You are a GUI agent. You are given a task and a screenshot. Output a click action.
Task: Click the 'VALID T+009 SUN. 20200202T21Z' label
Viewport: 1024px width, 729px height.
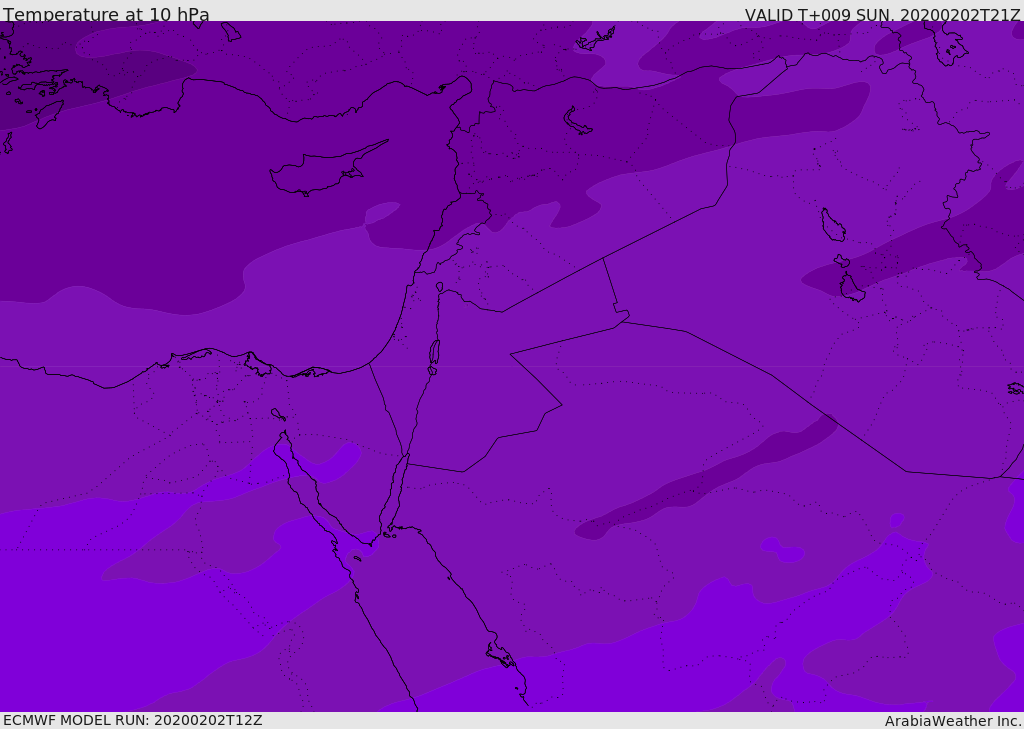click(x=882, y=15)
